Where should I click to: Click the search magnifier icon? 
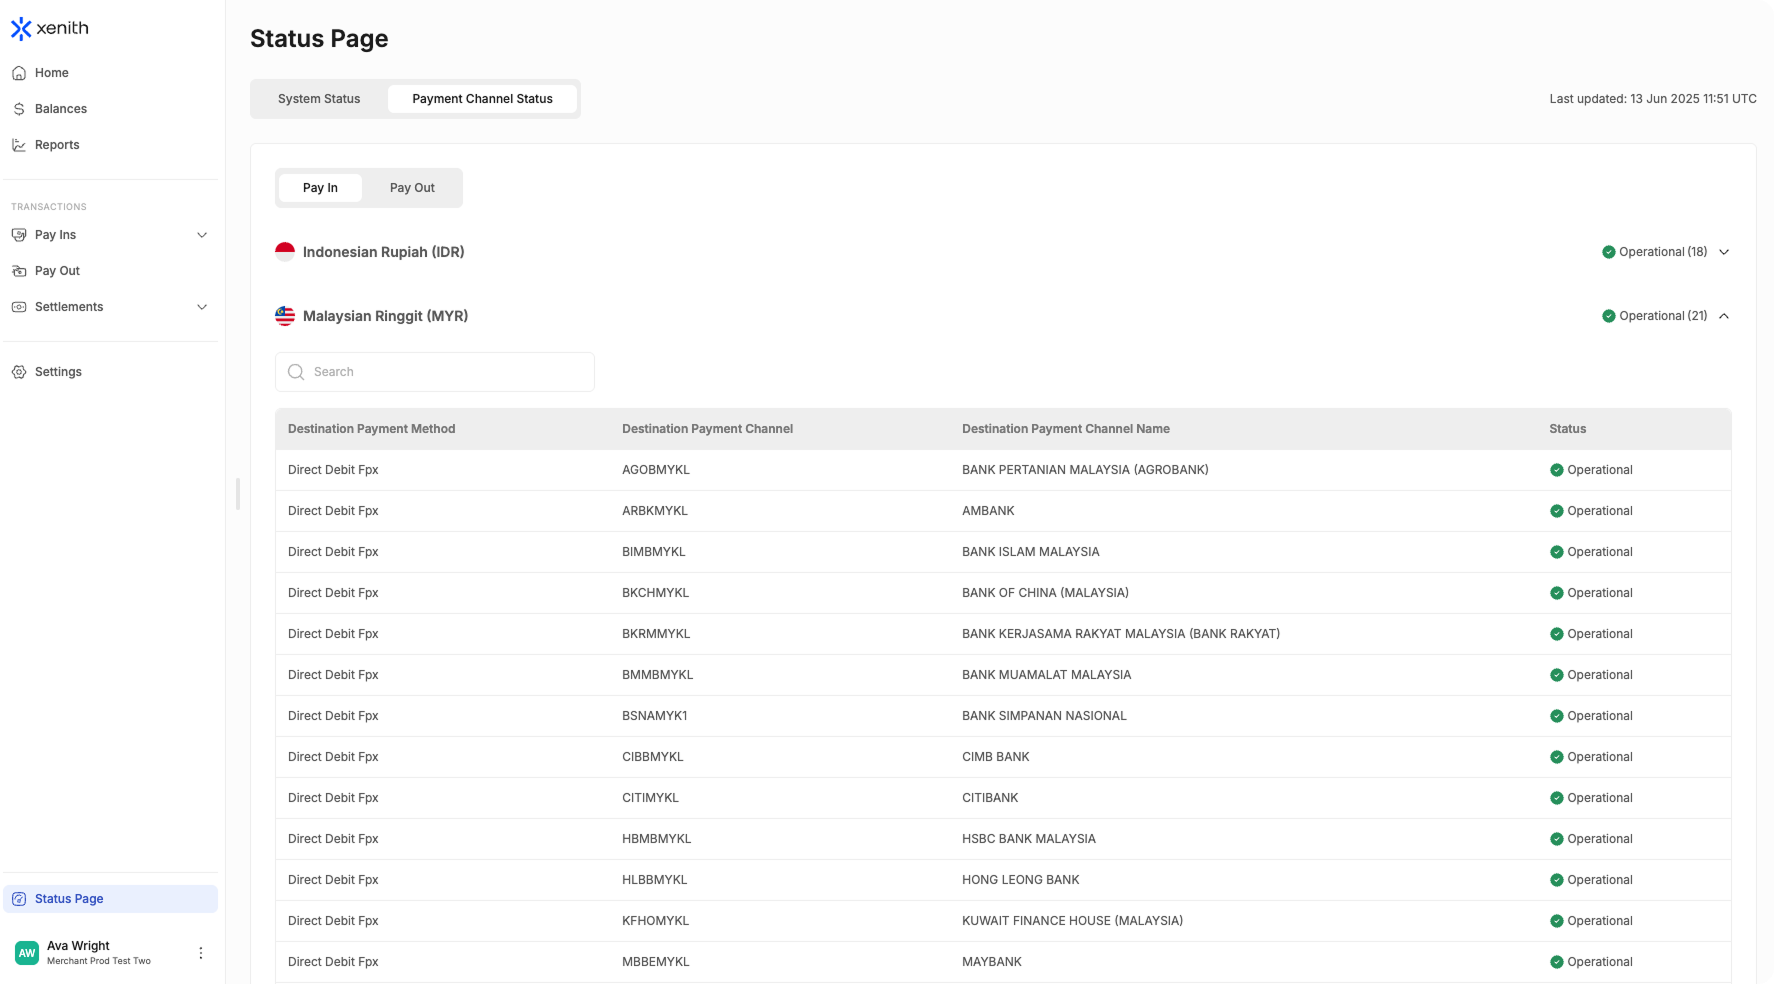pos(296,372)
